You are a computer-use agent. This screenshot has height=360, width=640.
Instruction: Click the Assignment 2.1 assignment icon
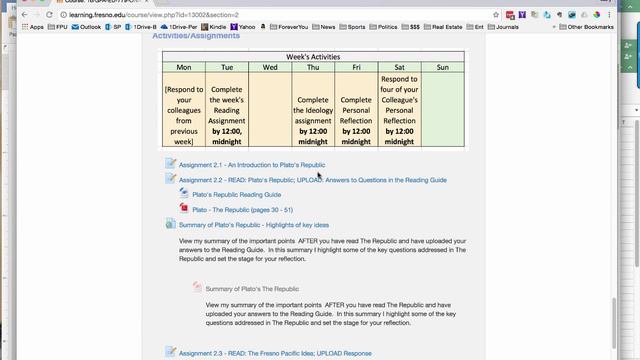click(171, 164)
